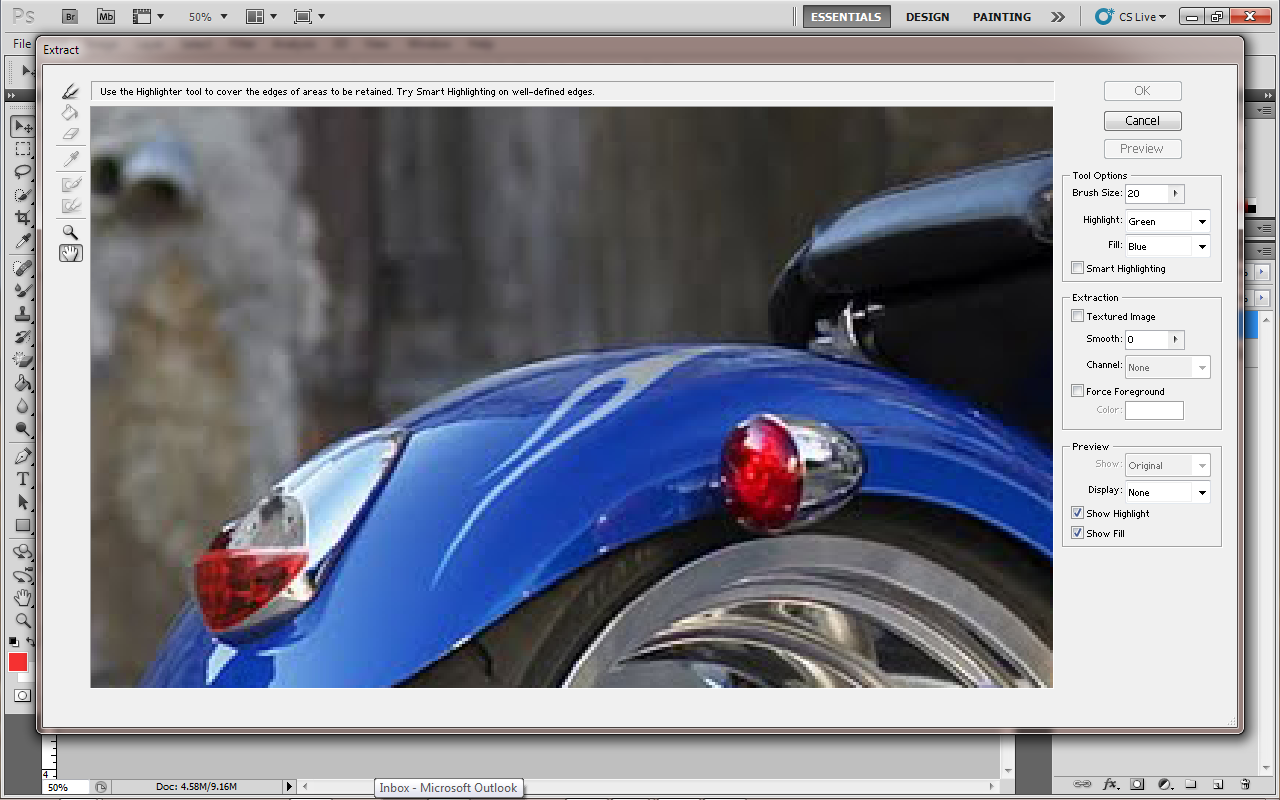Screen dimensions: 1280x800
Task: Select the Rectangular Marquee tool
Action: coord(22,149)
